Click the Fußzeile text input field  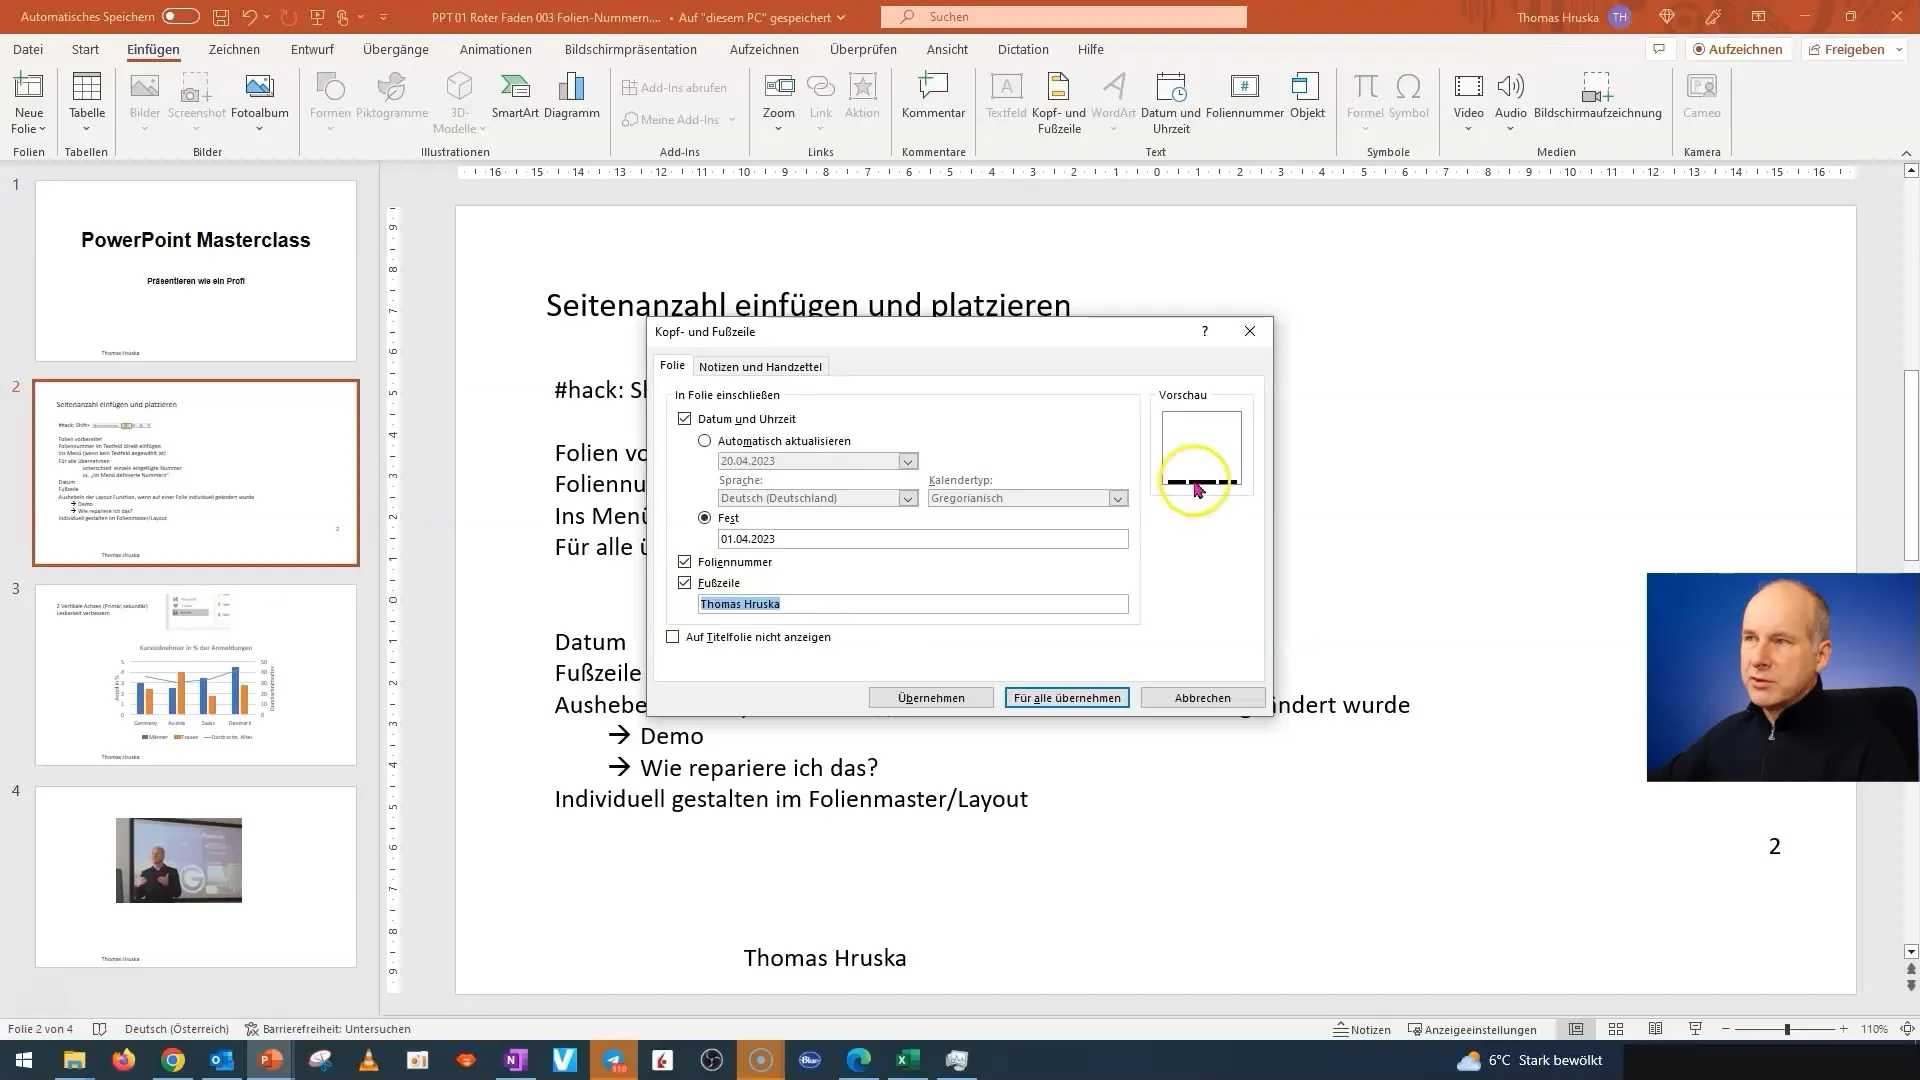pos(914,604)
